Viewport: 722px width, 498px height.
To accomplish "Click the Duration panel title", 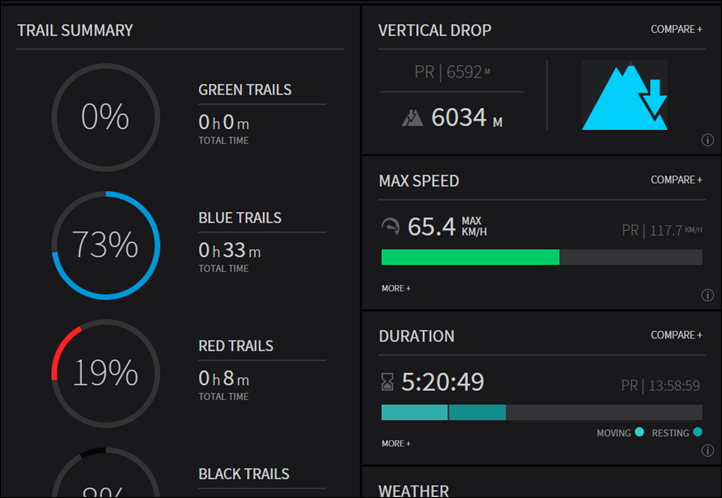I will [417, 336].
